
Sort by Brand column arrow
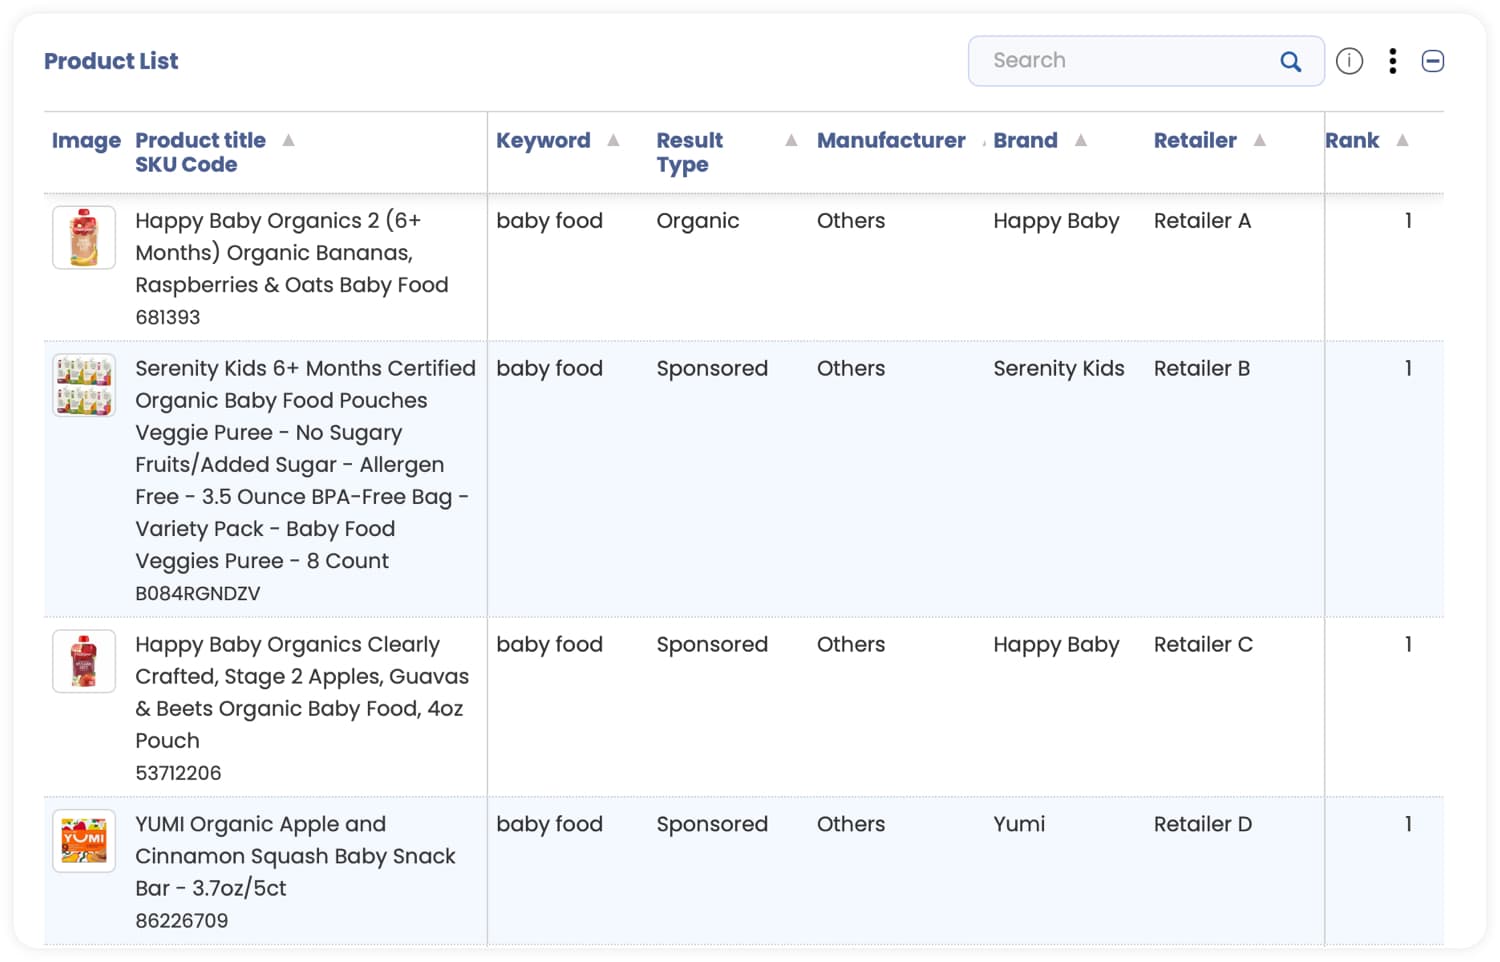1081,141
